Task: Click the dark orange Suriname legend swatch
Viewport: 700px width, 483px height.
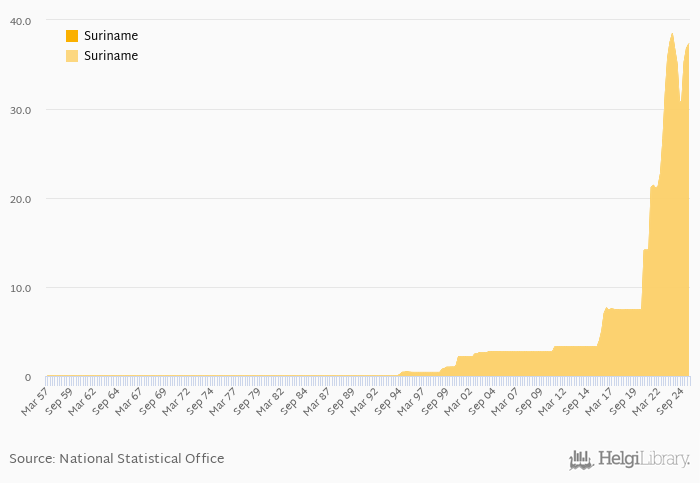Action: coord(72,36)
